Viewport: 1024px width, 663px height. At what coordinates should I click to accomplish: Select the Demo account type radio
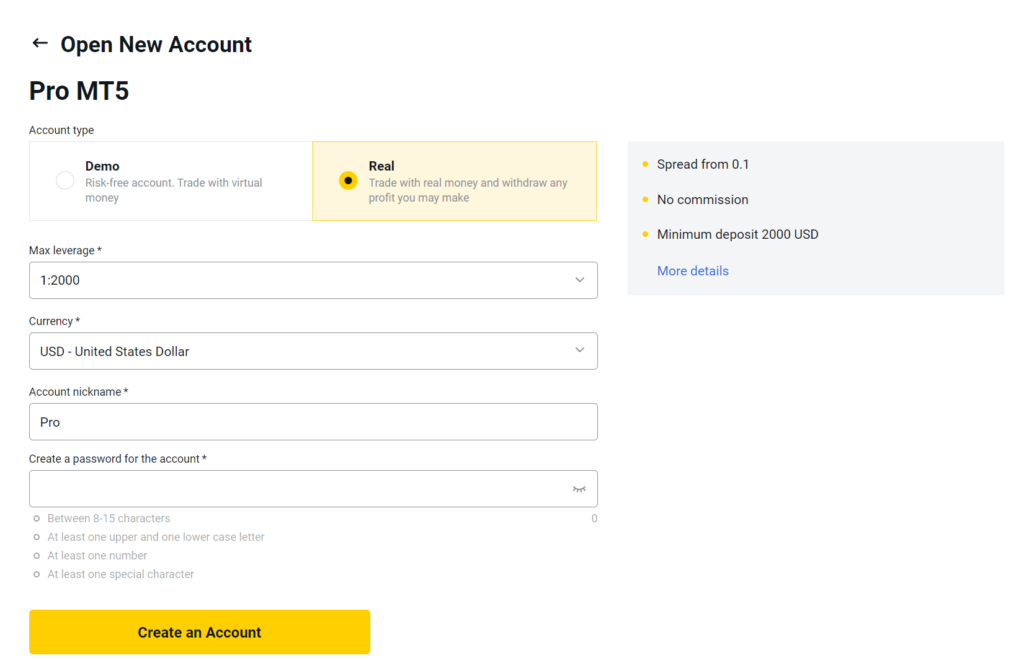[65, 180]
